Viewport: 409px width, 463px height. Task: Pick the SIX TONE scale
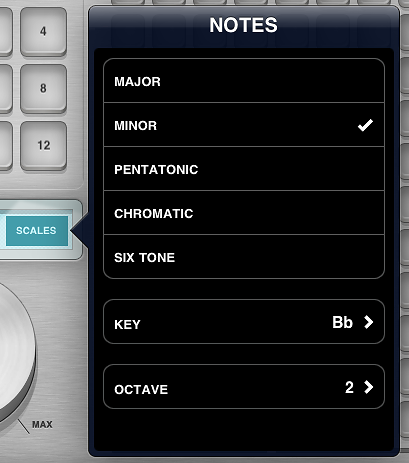(x=244, y=257)
